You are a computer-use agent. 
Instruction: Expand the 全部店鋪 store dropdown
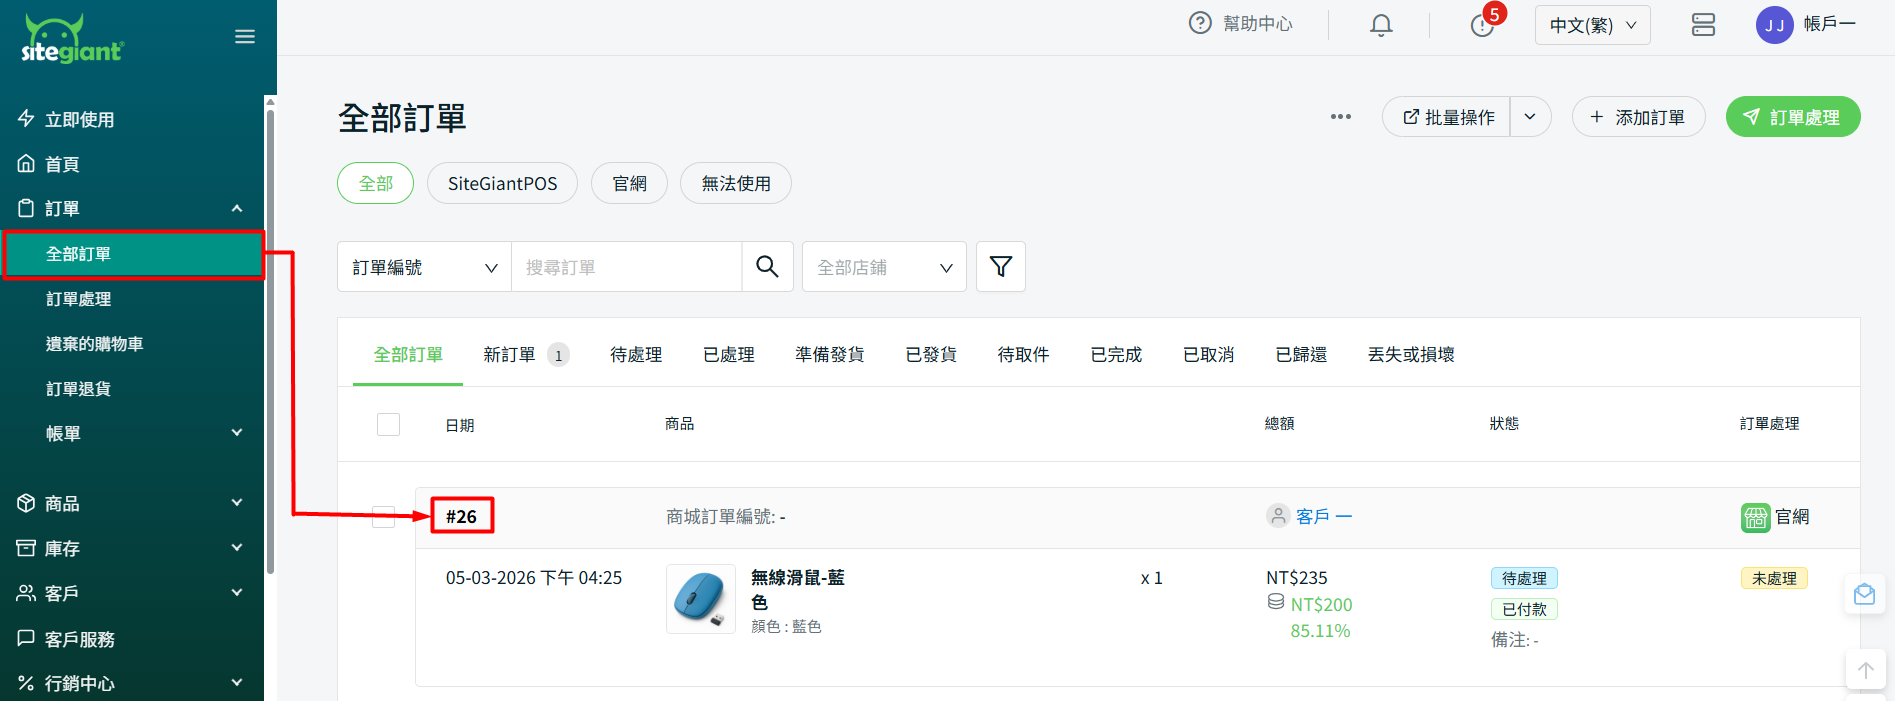pos(884,267)
